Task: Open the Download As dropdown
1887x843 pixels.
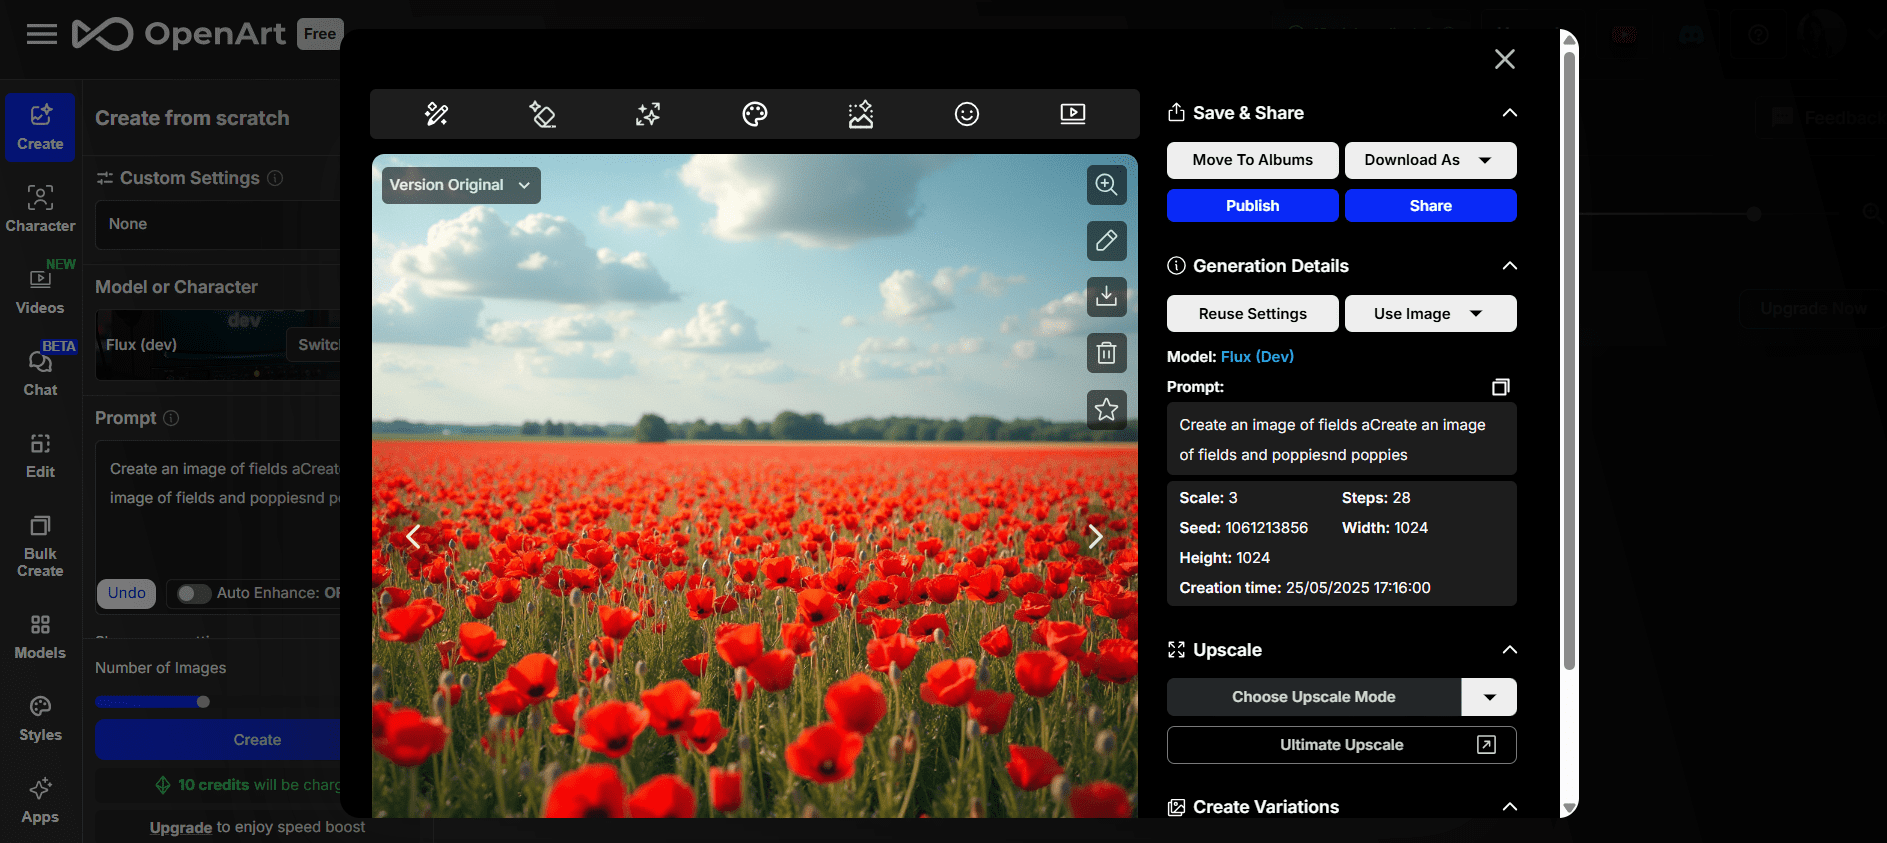Action: point(1429,160)
